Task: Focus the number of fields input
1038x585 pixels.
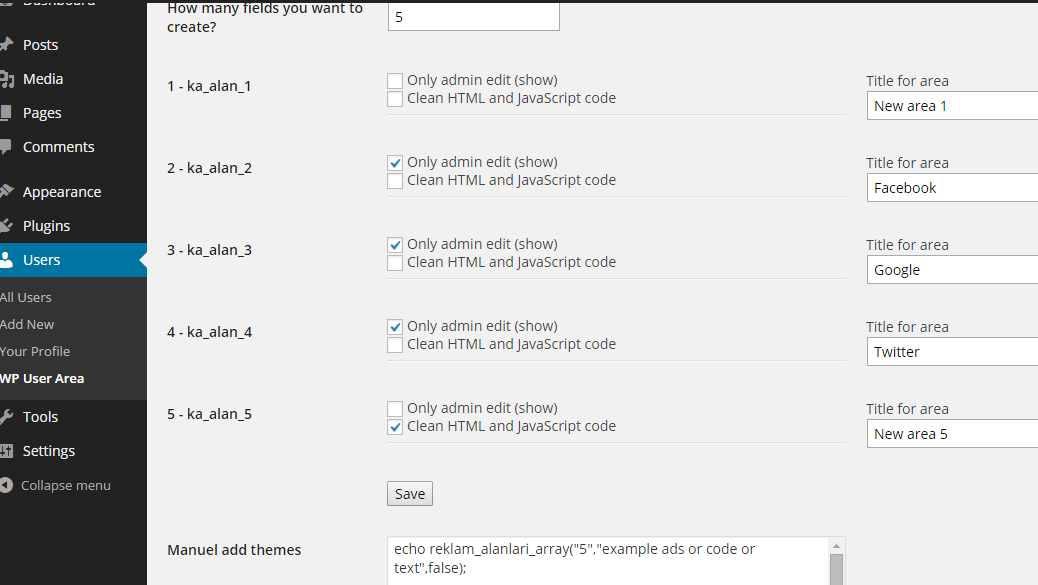Action: pos(474,17)
